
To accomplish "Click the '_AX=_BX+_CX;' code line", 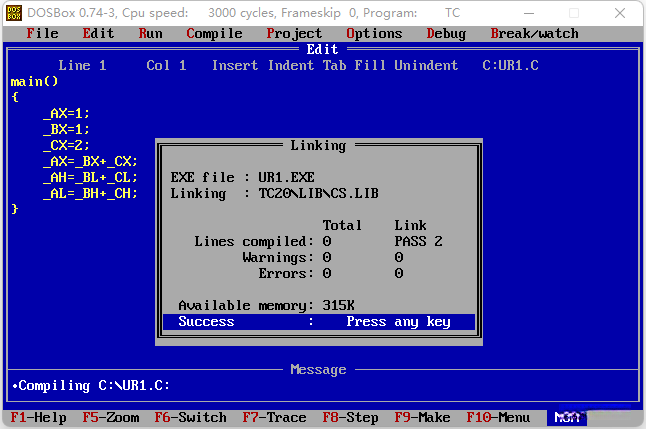I will pyautogui.click(x=90, y=162).
